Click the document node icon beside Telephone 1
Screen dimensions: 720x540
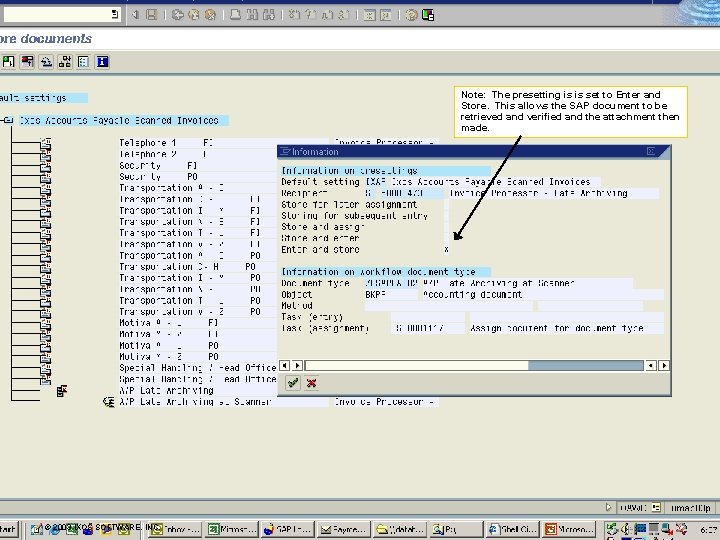pyautogui.click(x=45, y=144)
